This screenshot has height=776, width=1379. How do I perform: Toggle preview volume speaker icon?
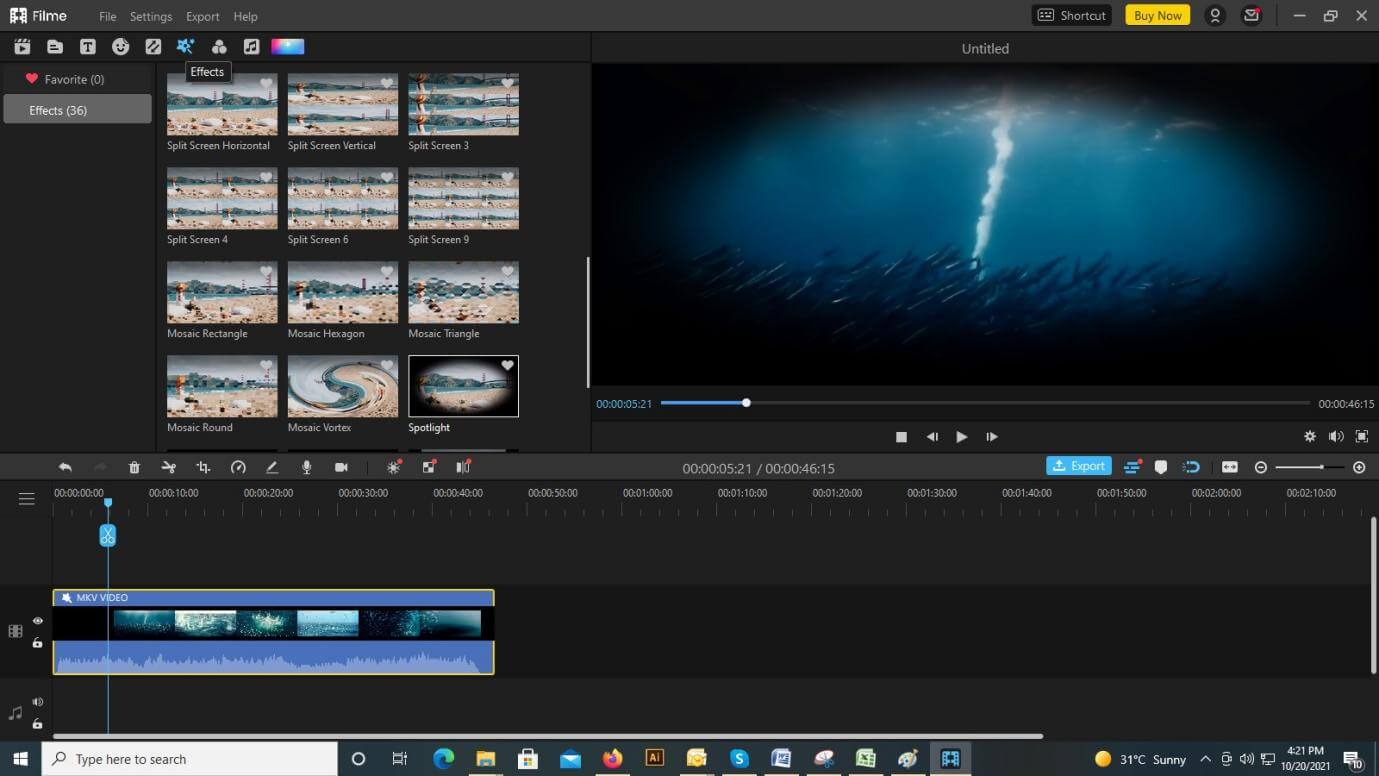(x=1336, y=437)
